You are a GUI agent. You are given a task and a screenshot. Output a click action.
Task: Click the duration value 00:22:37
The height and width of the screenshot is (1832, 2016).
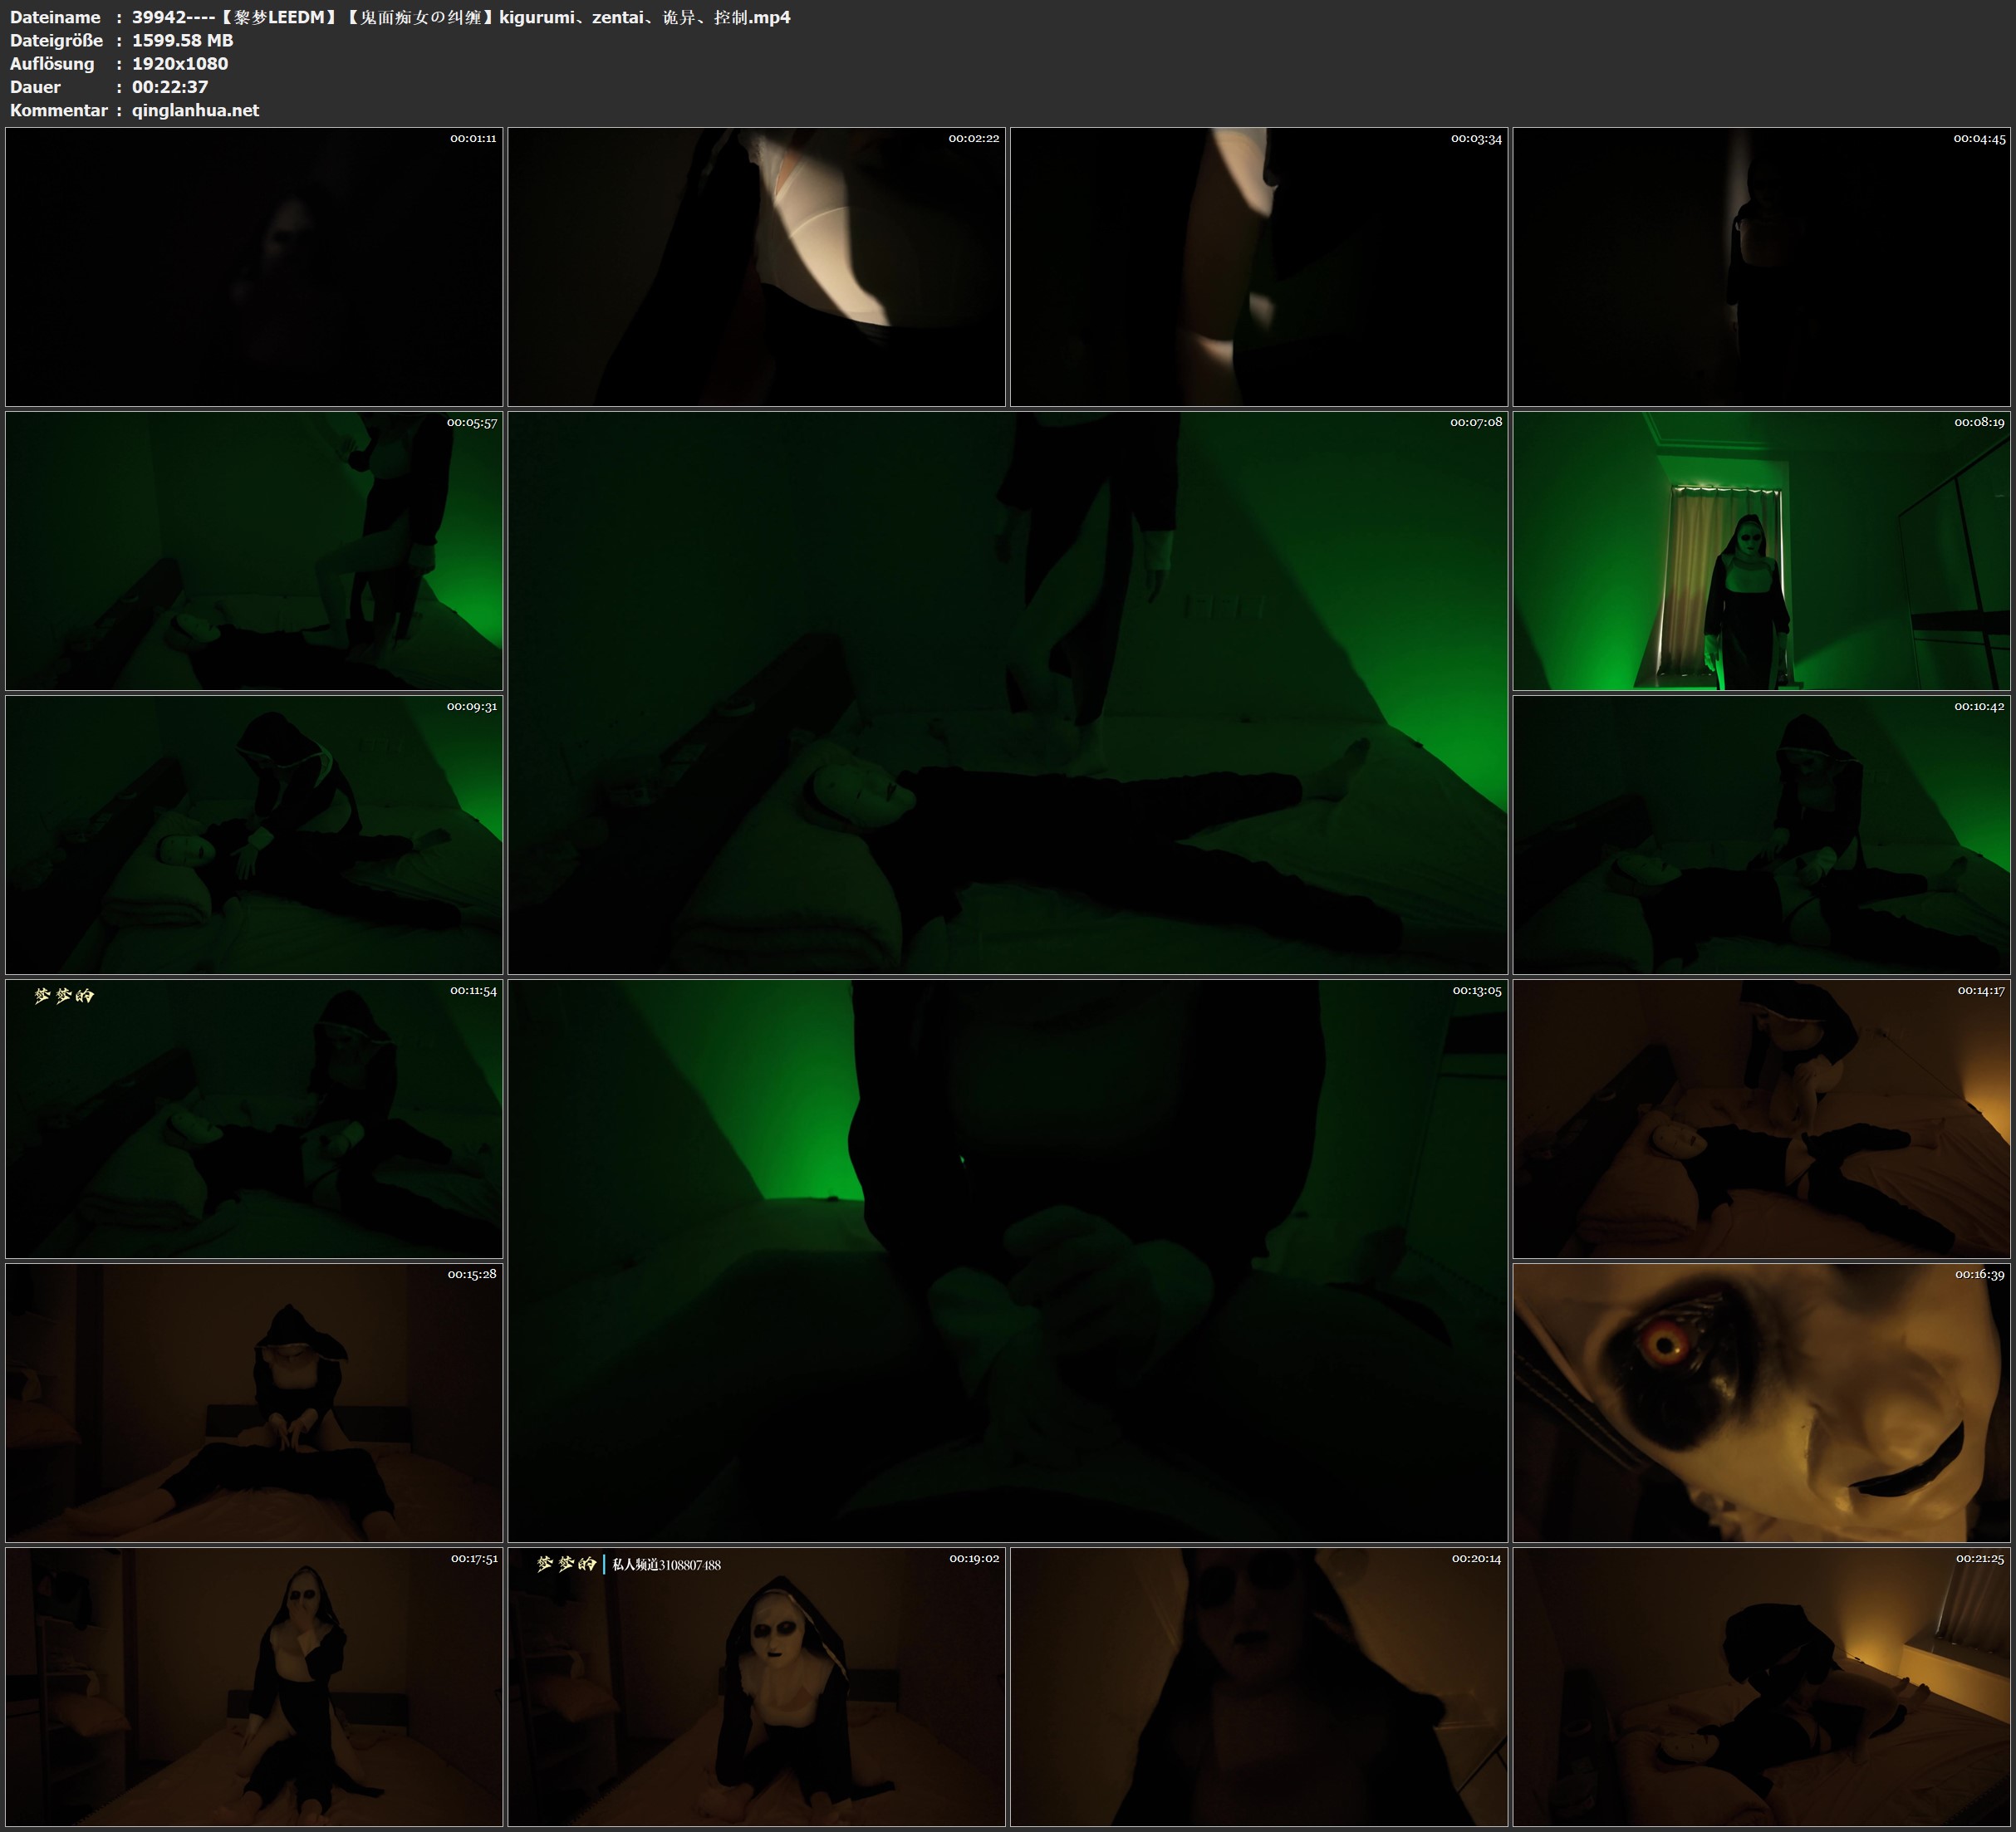coord(170,87)
